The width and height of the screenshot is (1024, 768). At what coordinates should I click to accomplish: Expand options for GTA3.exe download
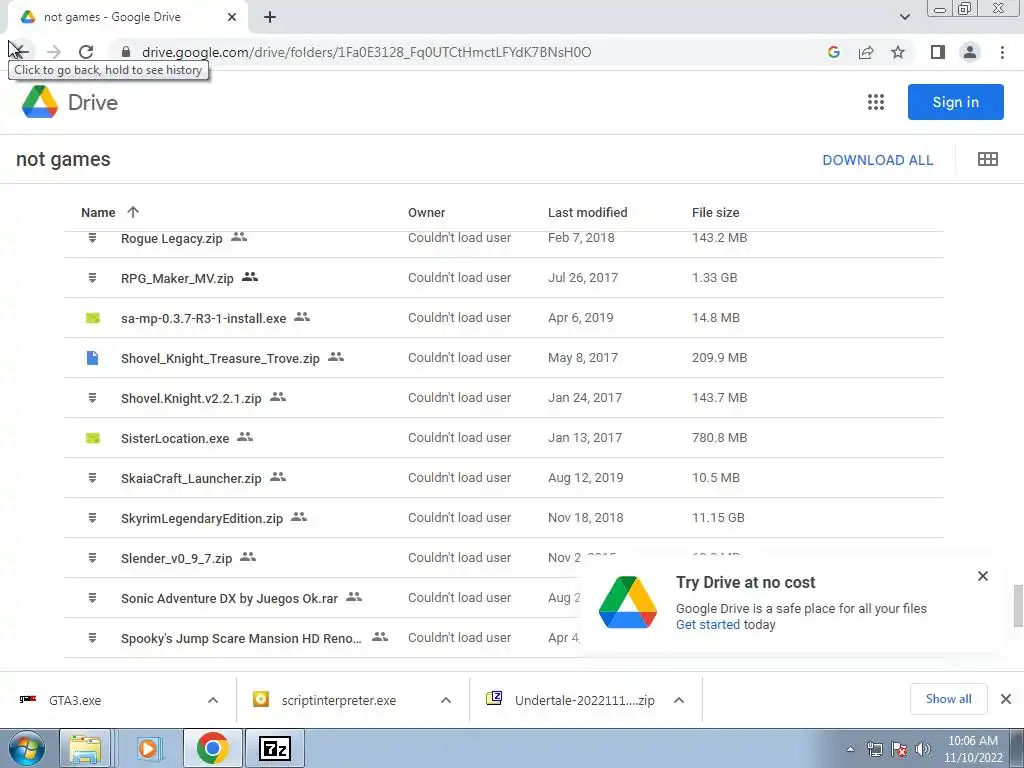pyautogui.click(x=213, y=700)
